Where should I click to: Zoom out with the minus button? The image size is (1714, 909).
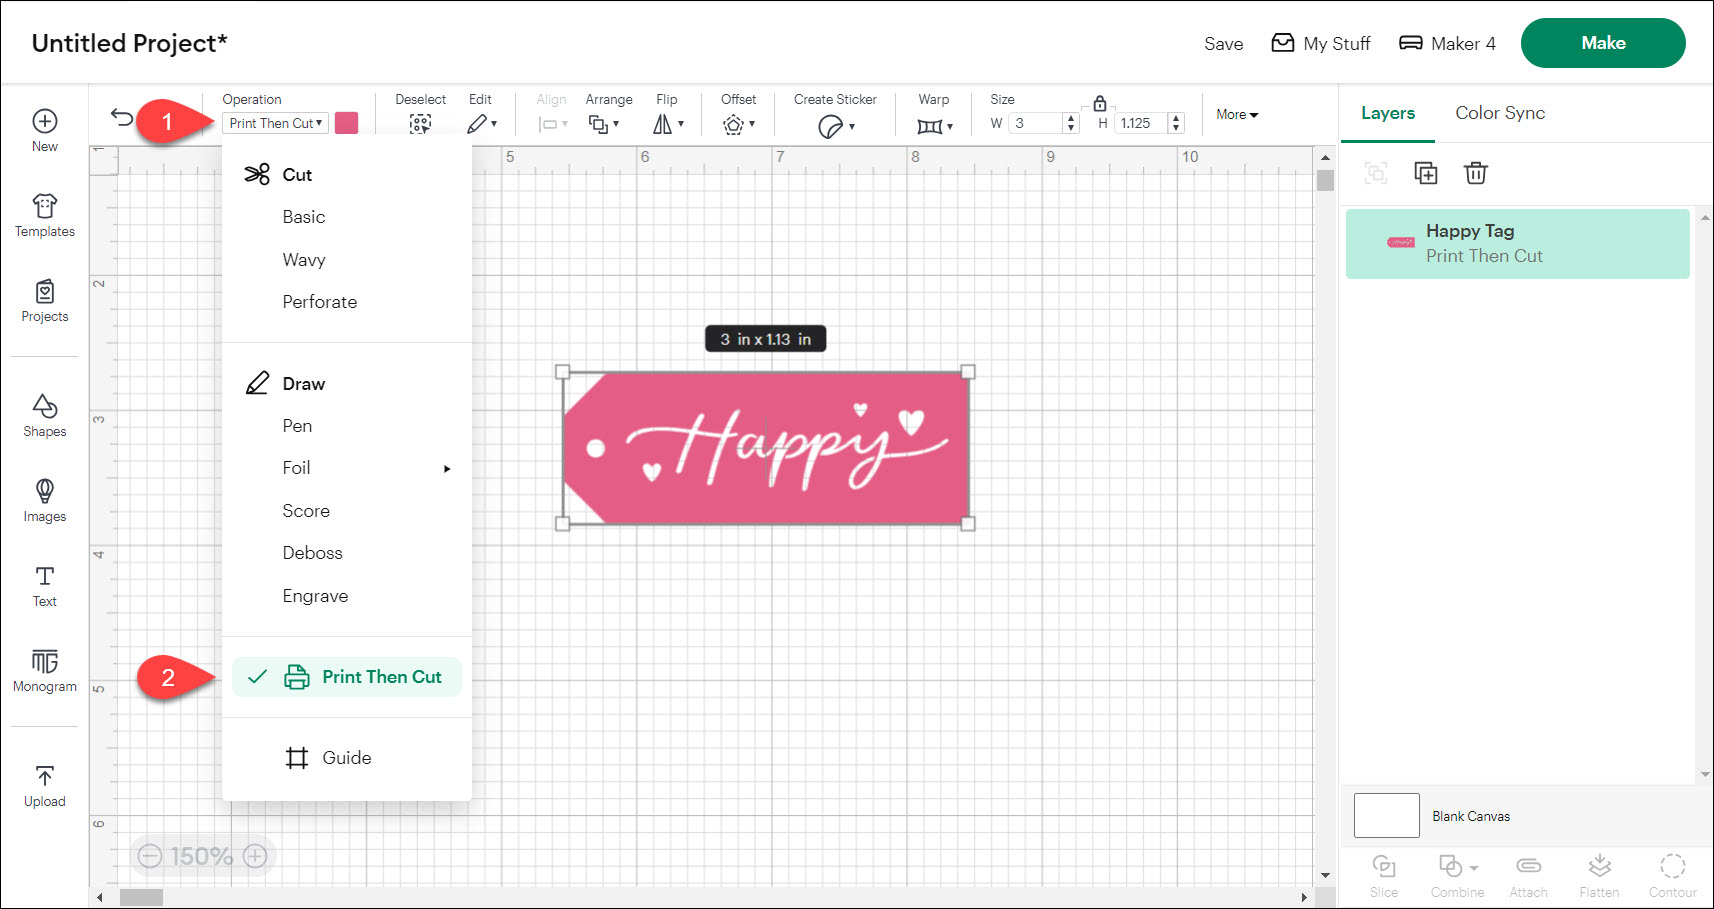tap(150, 856)
